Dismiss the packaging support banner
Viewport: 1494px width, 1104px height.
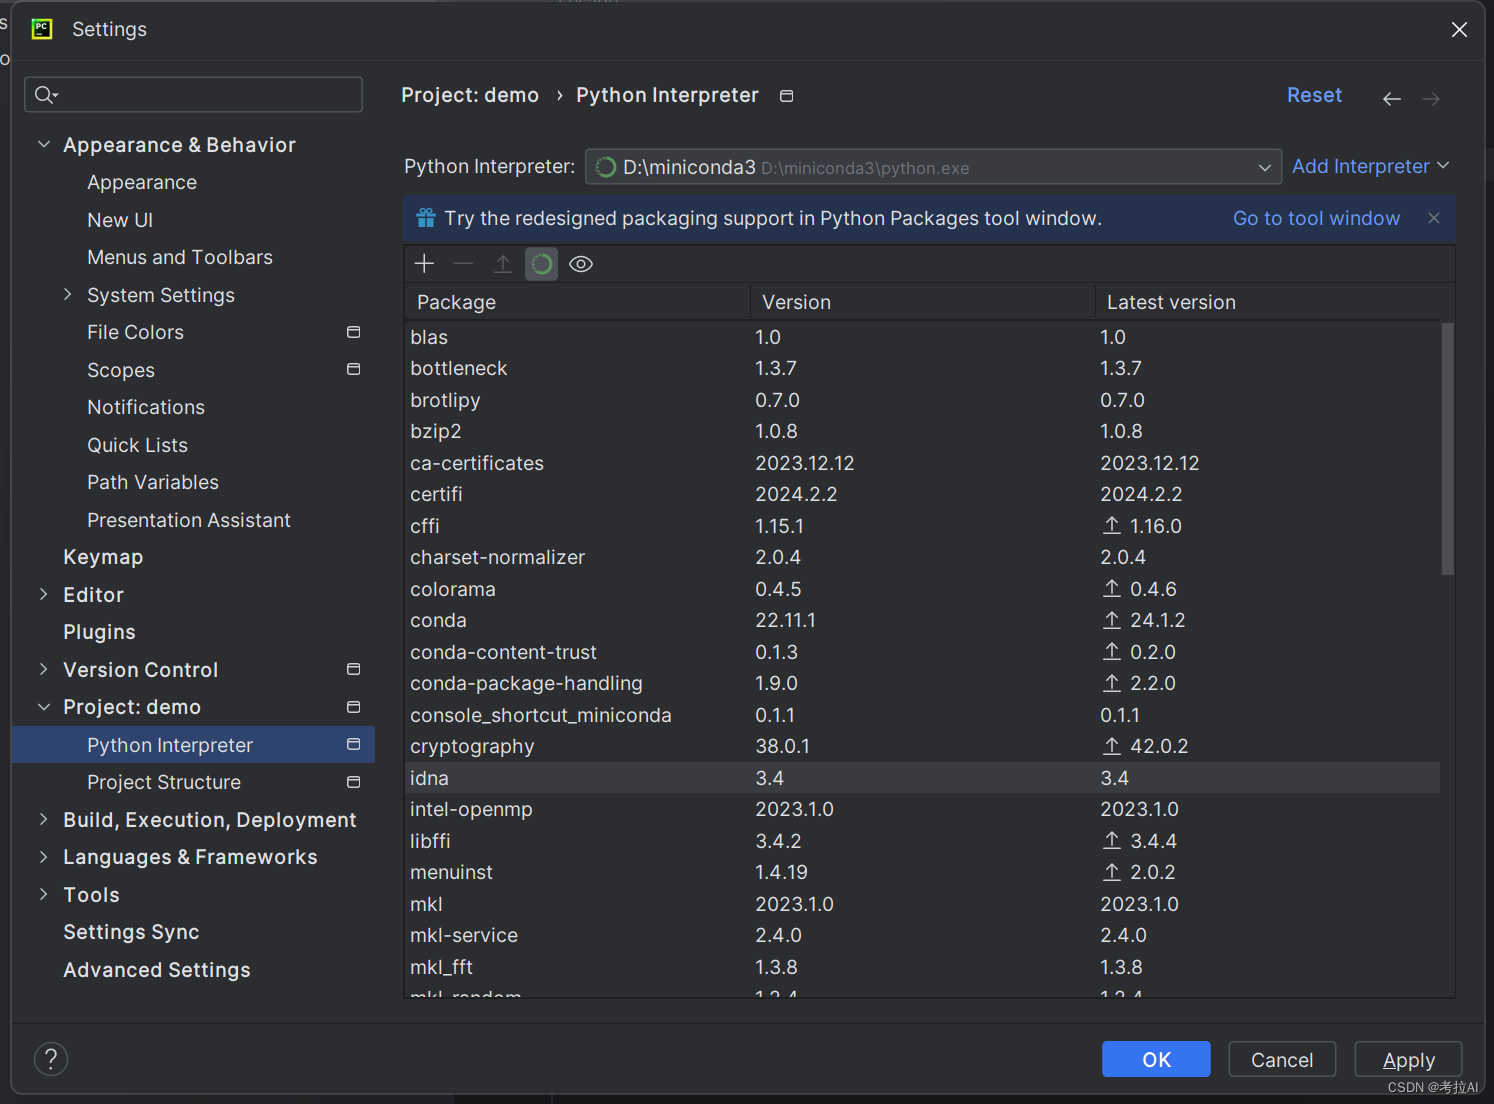(1434, 218)
